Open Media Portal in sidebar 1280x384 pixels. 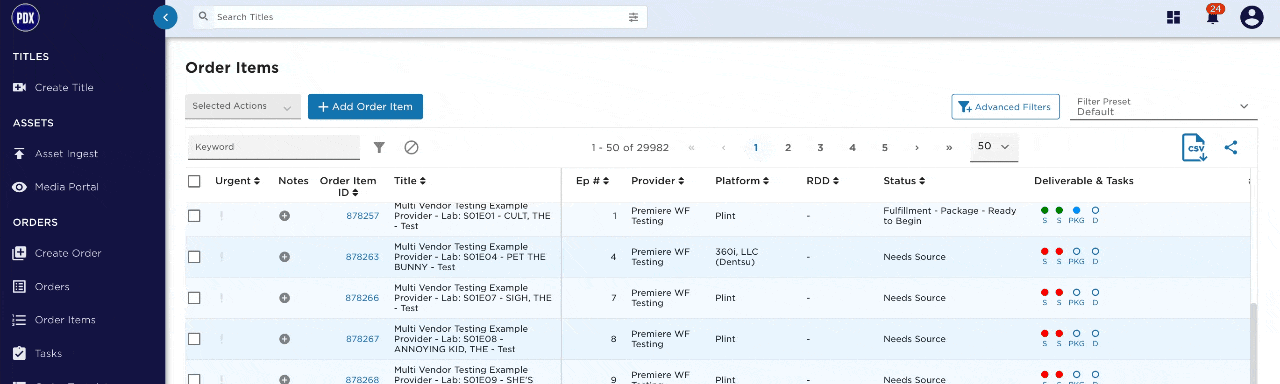pyautogui.click(x=66, y=187)
